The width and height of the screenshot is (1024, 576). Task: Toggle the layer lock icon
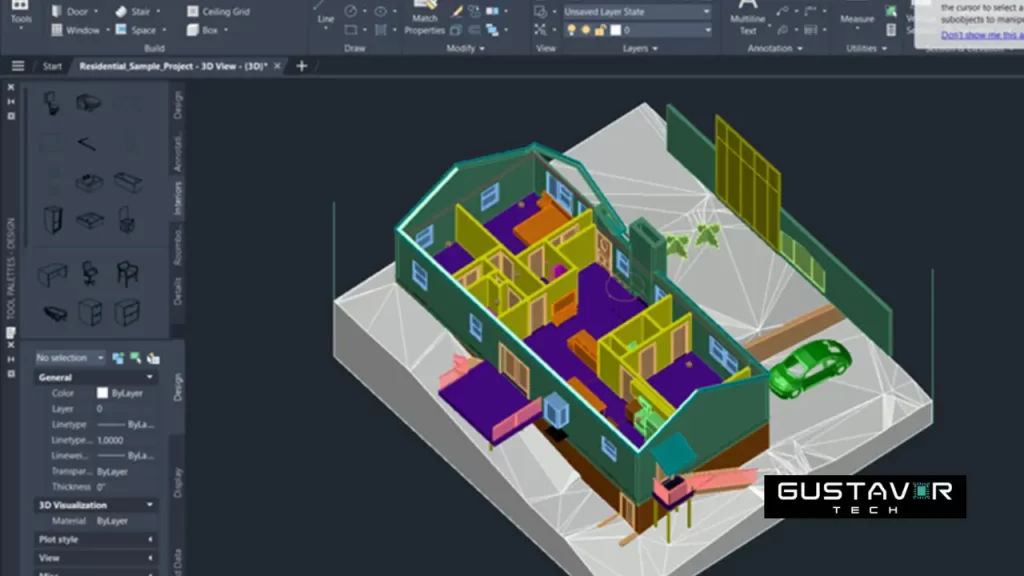(x=600, y=29)
